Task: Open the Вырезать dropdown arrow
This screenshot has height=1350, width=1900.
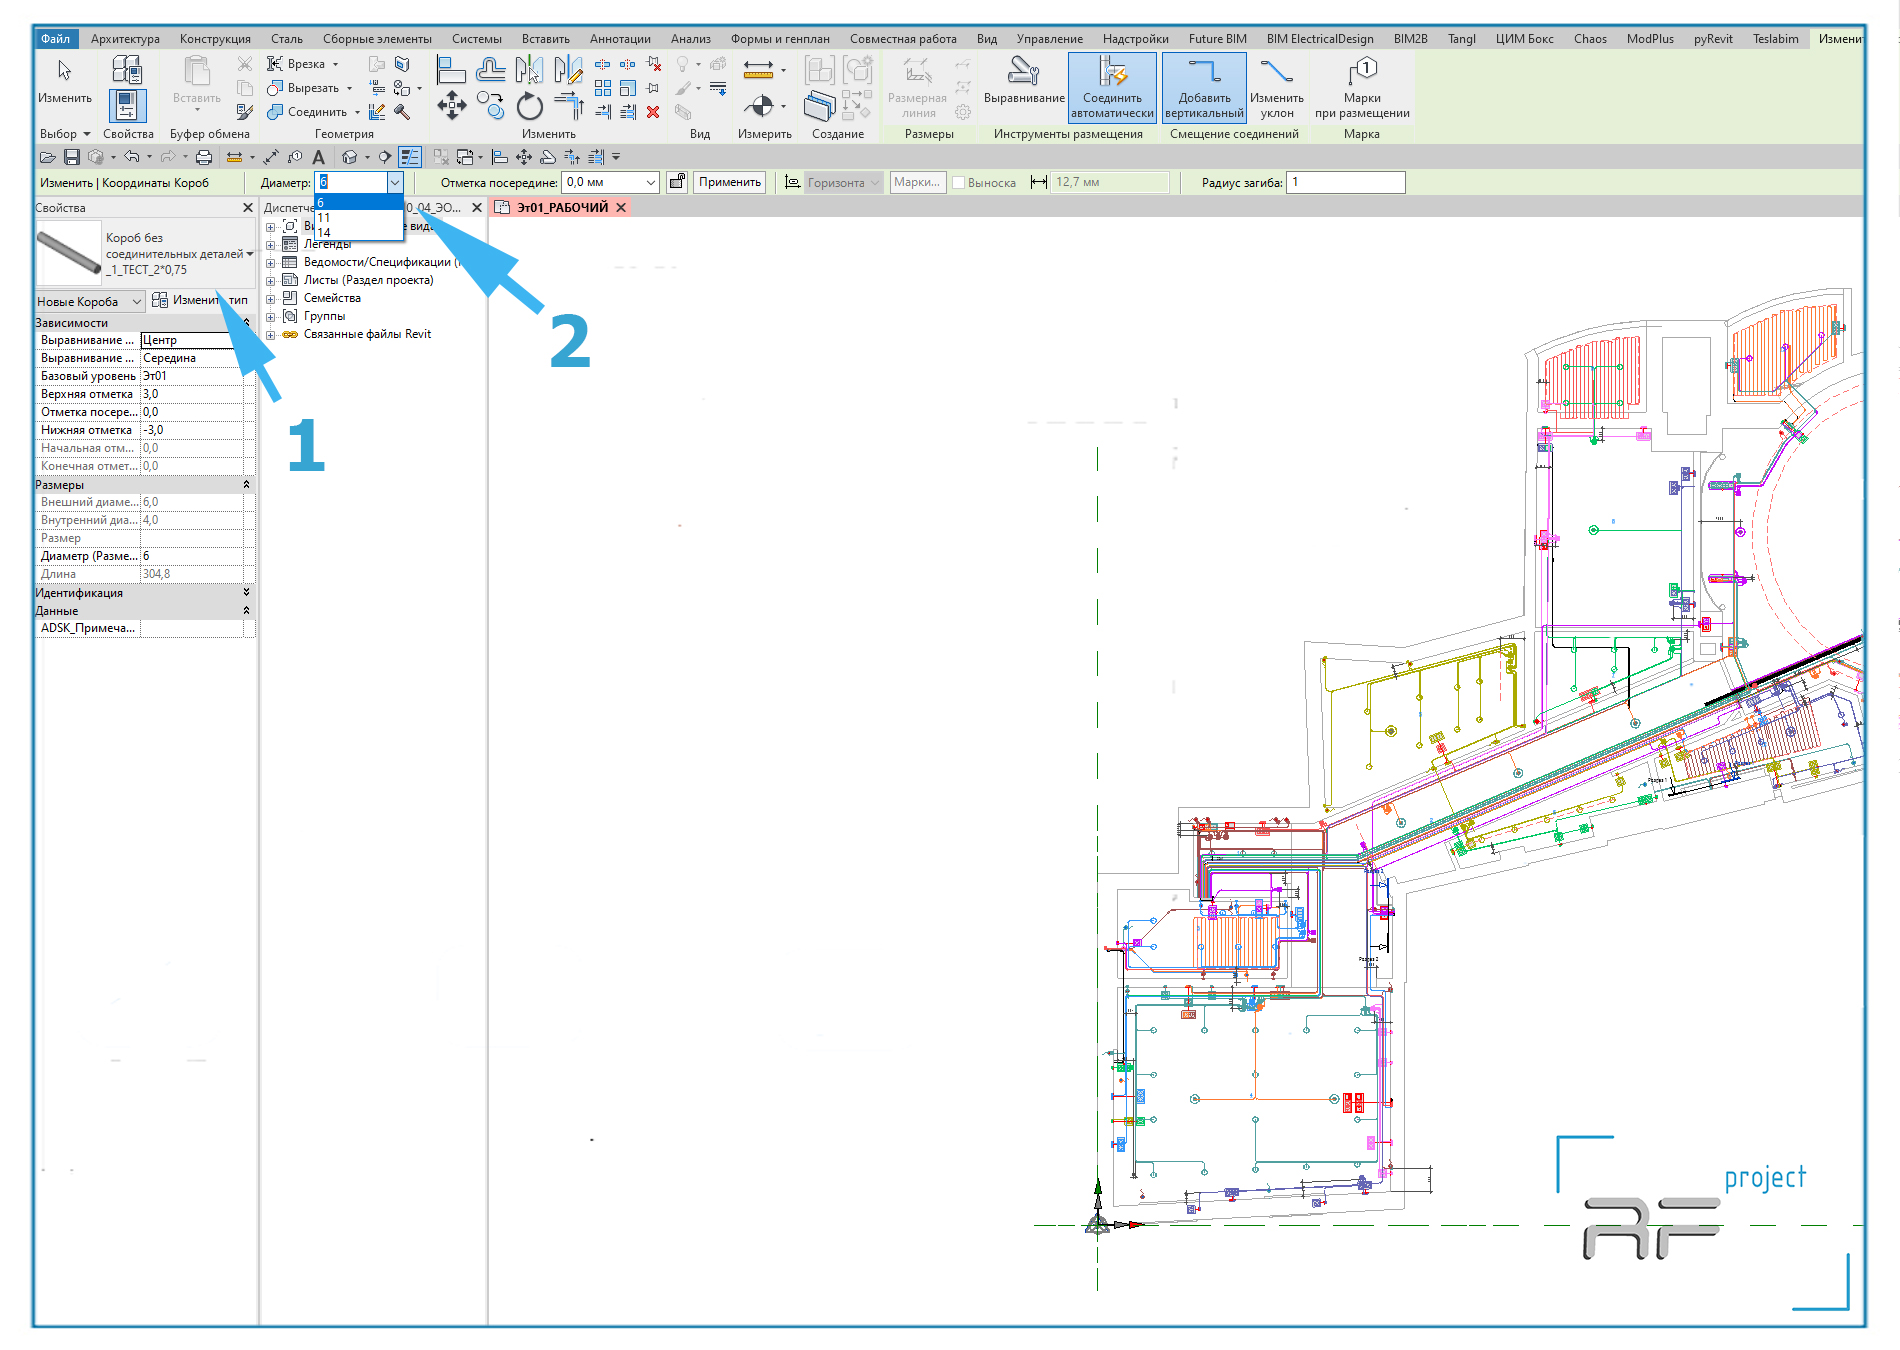Action: click(x=350, y=88)
